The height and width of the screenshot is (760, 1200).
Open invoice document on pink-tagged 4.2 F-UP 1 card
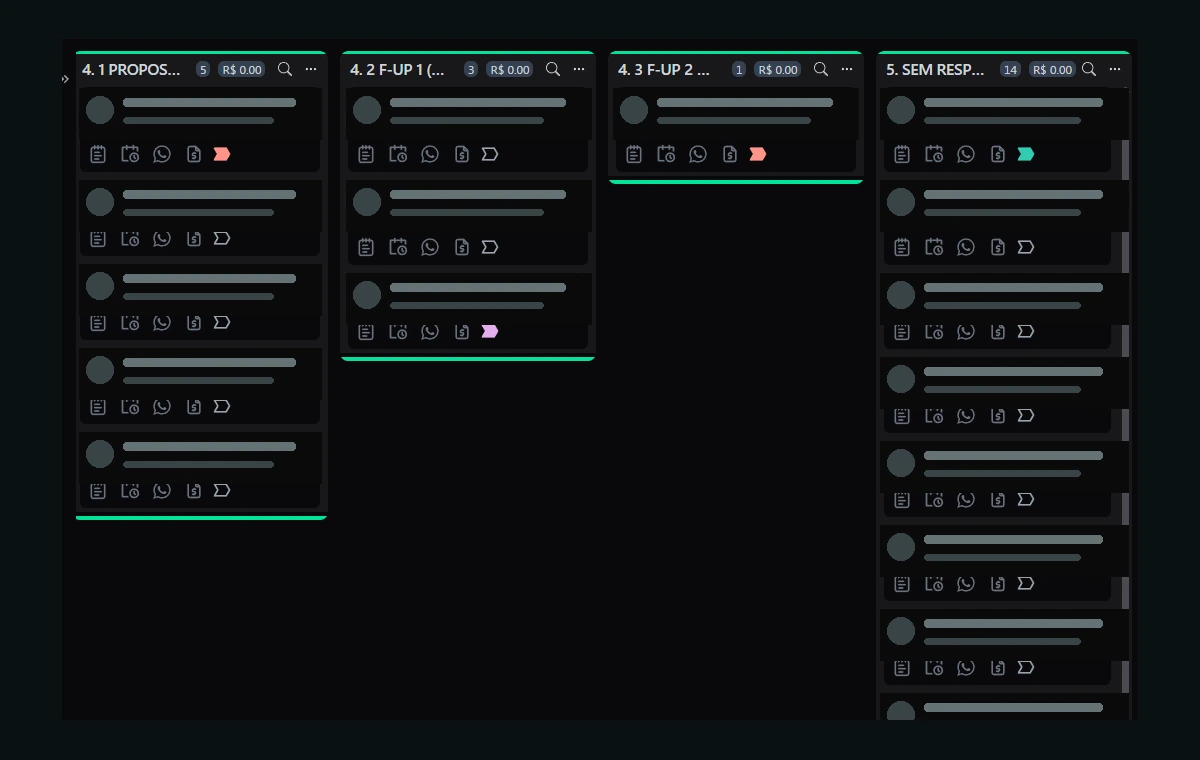pyautogui.click(x=462, y=331)
